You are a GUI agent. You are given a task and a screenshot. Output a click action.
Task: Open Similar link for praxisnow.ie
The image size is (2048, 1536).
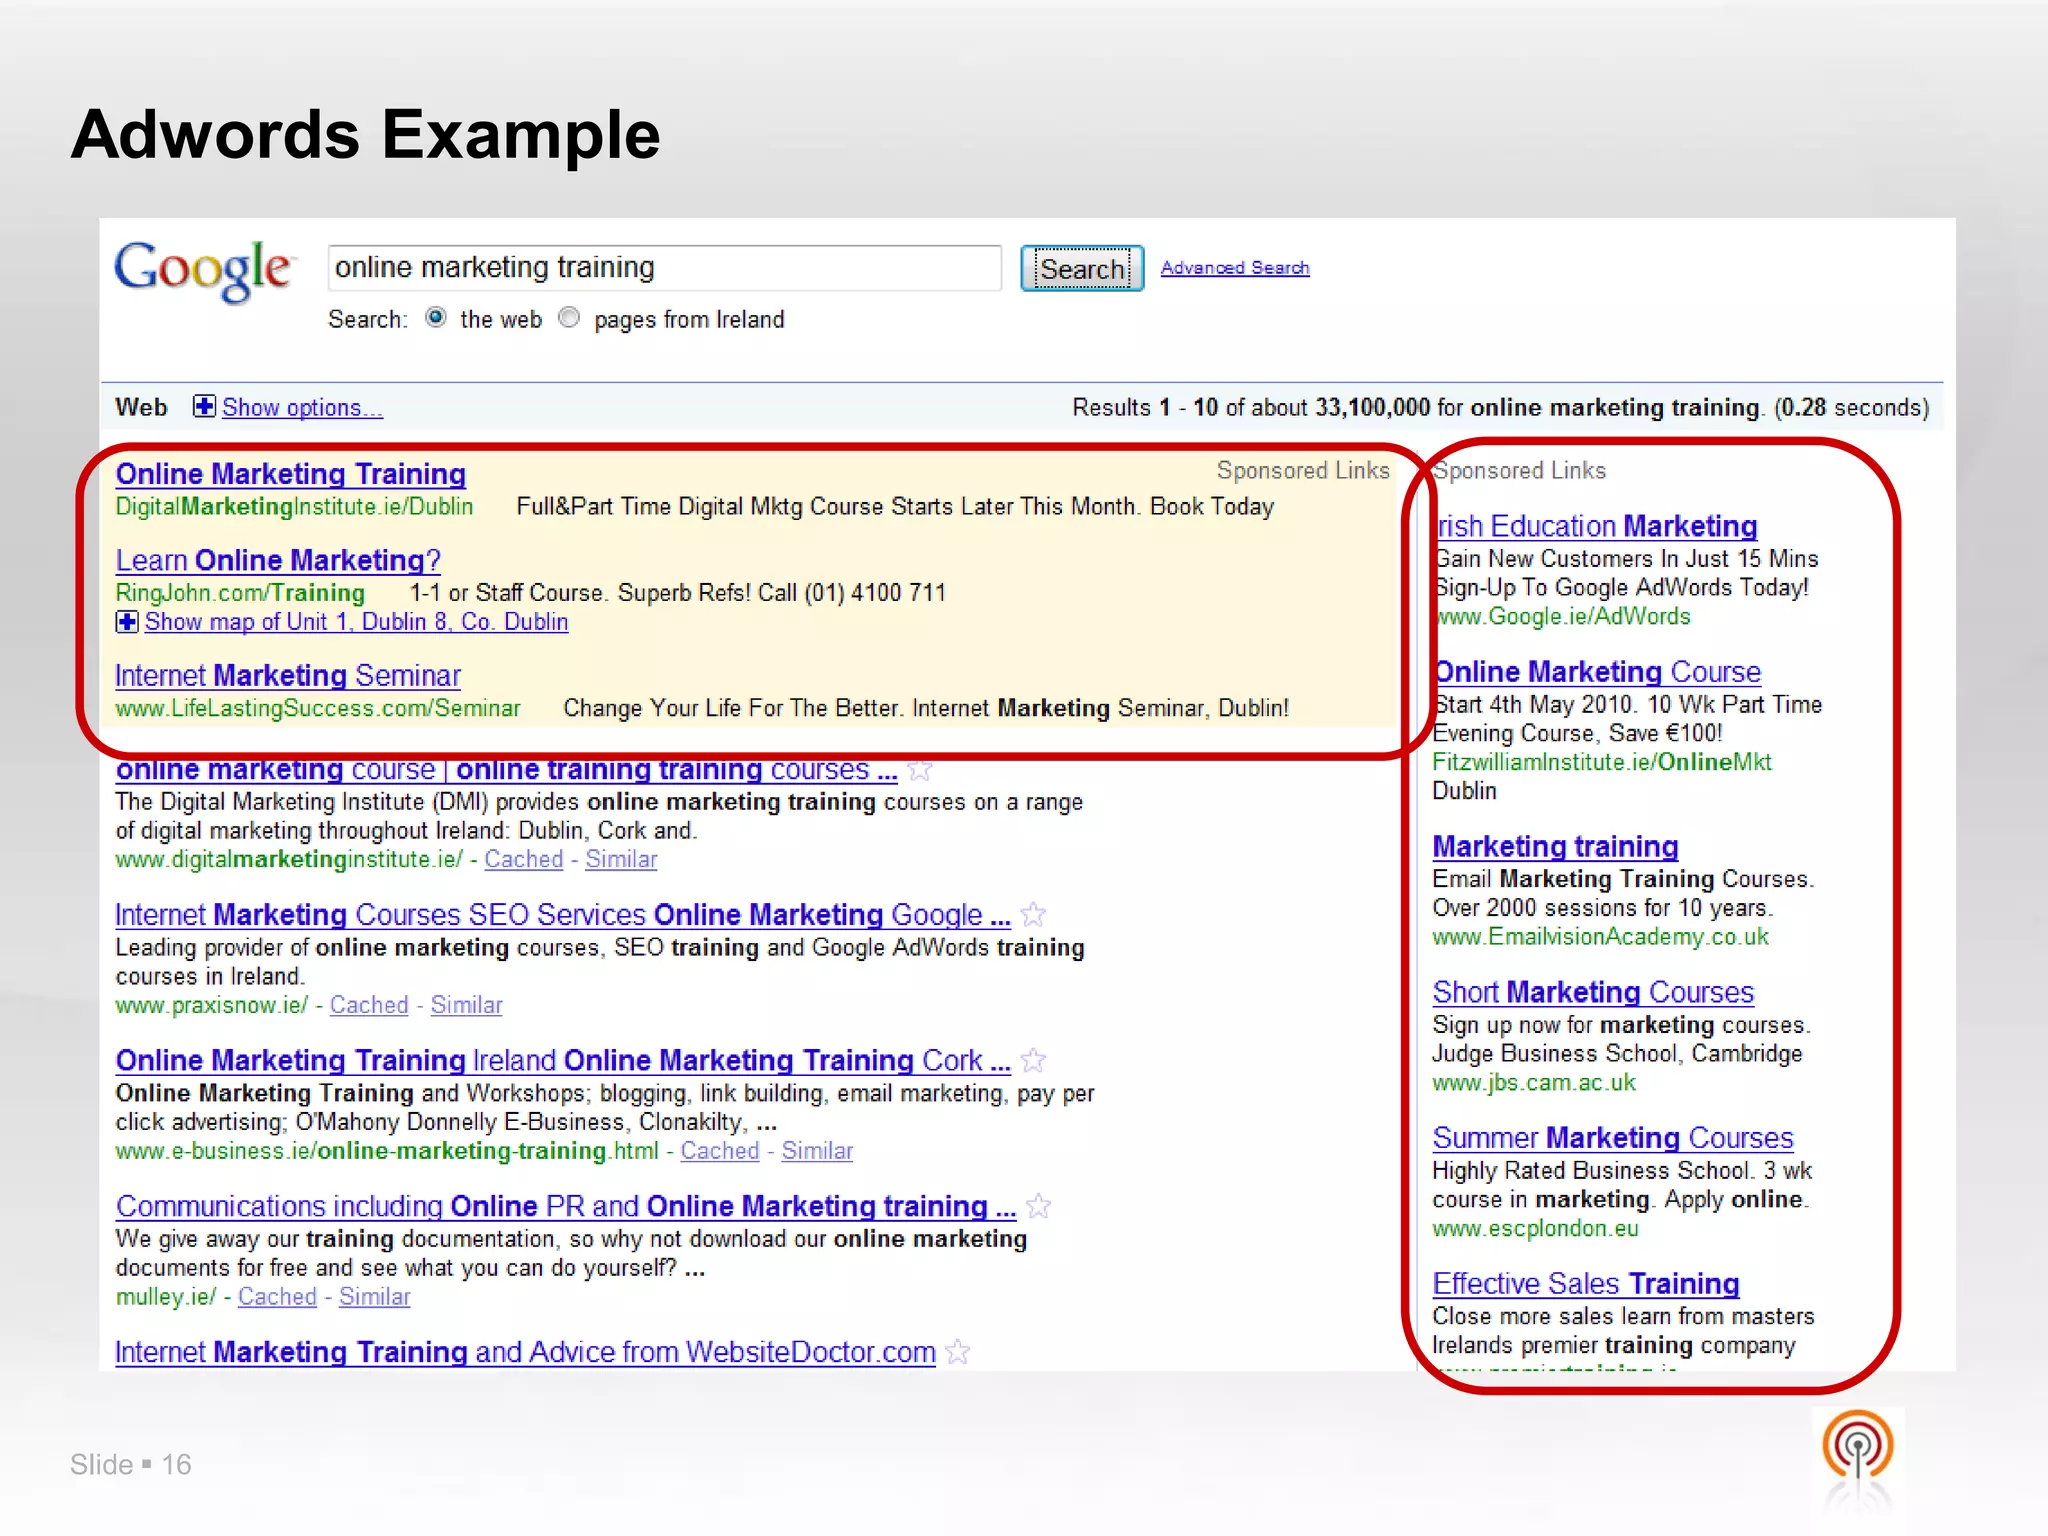(x=466, y=1005)
